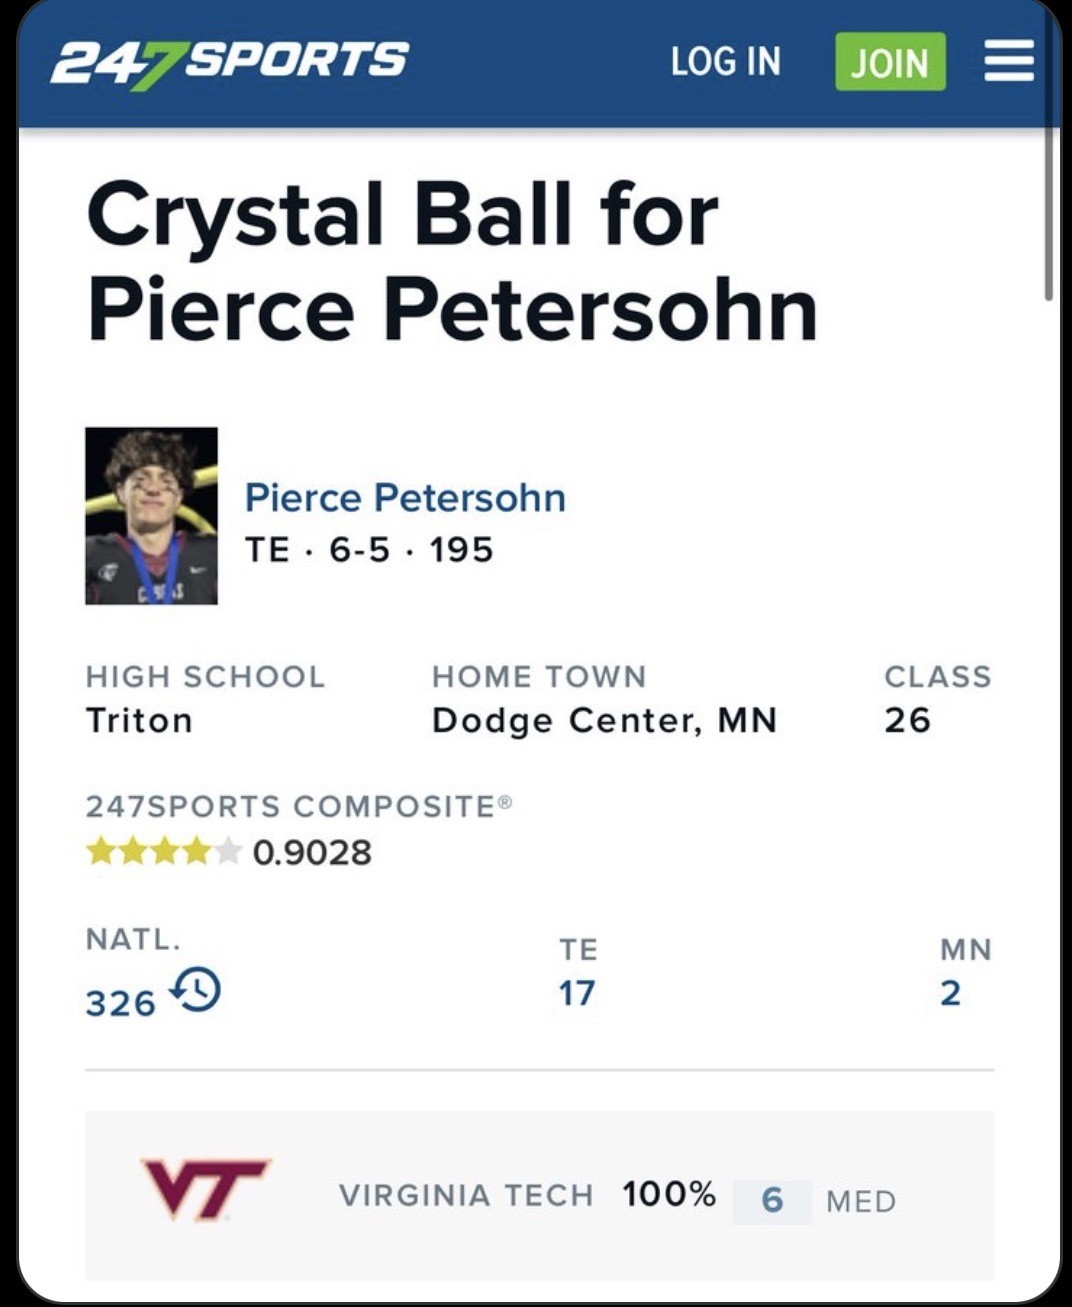Select the Virginia Tech prediction row label
1072x1307 pixels.
466,1195
